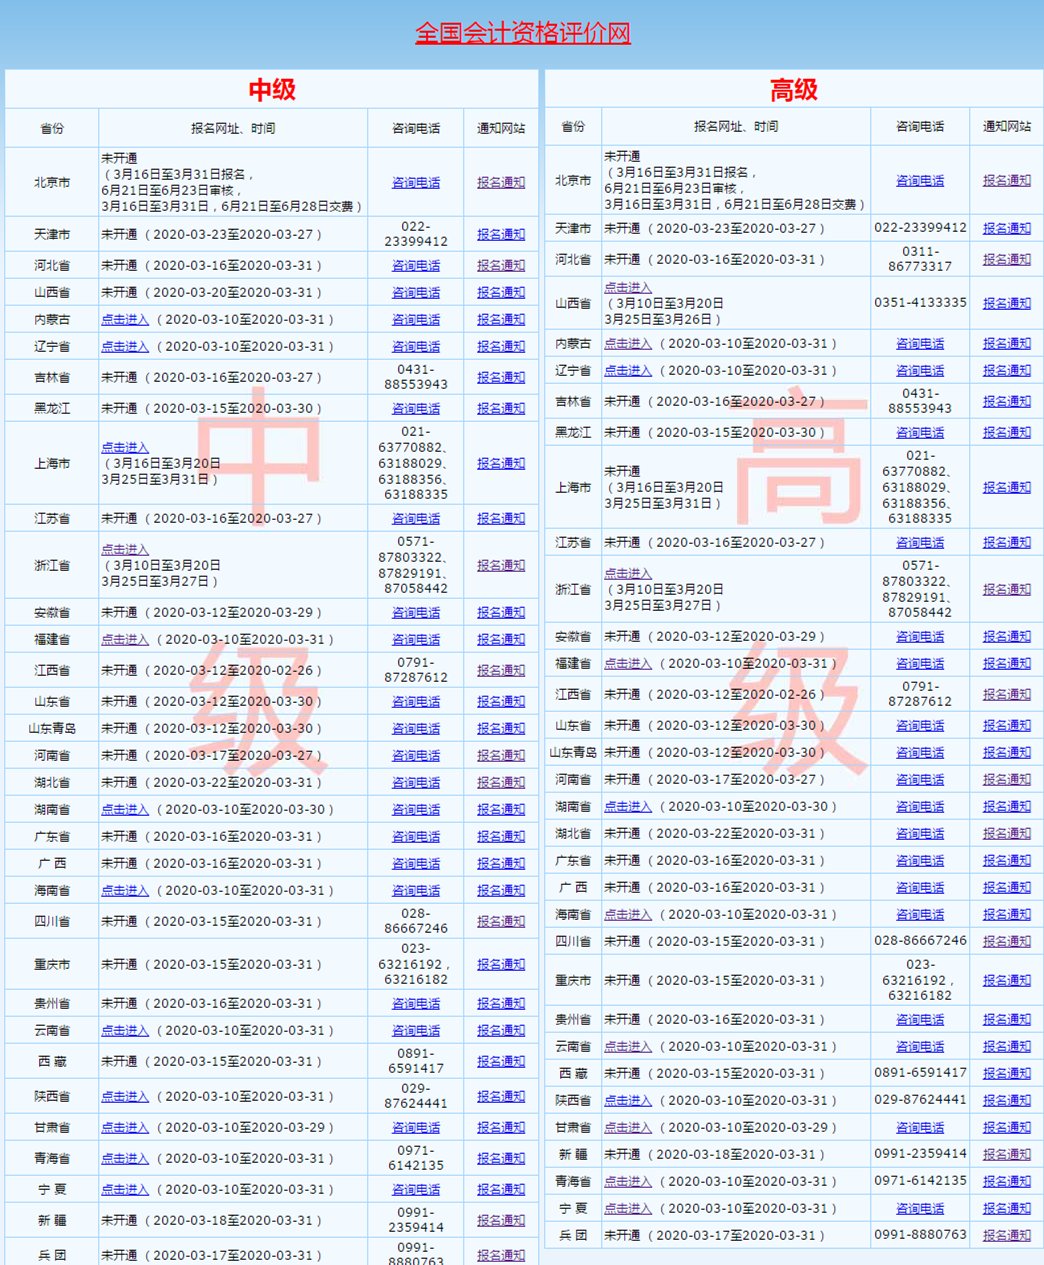Click 点击进入 for 云南省 in 中级 table
Image resolution: width=1044 pixels, height=1265 pixels.
[x=124, y=1030]
